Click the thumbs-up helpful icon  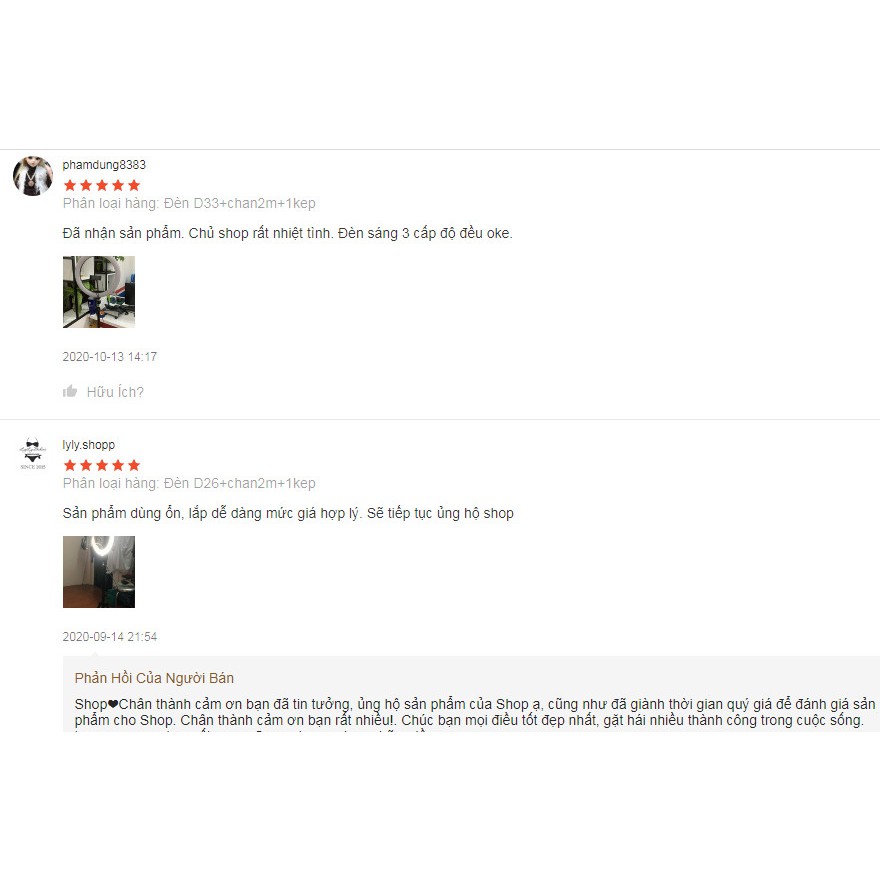tap(70, 391)
